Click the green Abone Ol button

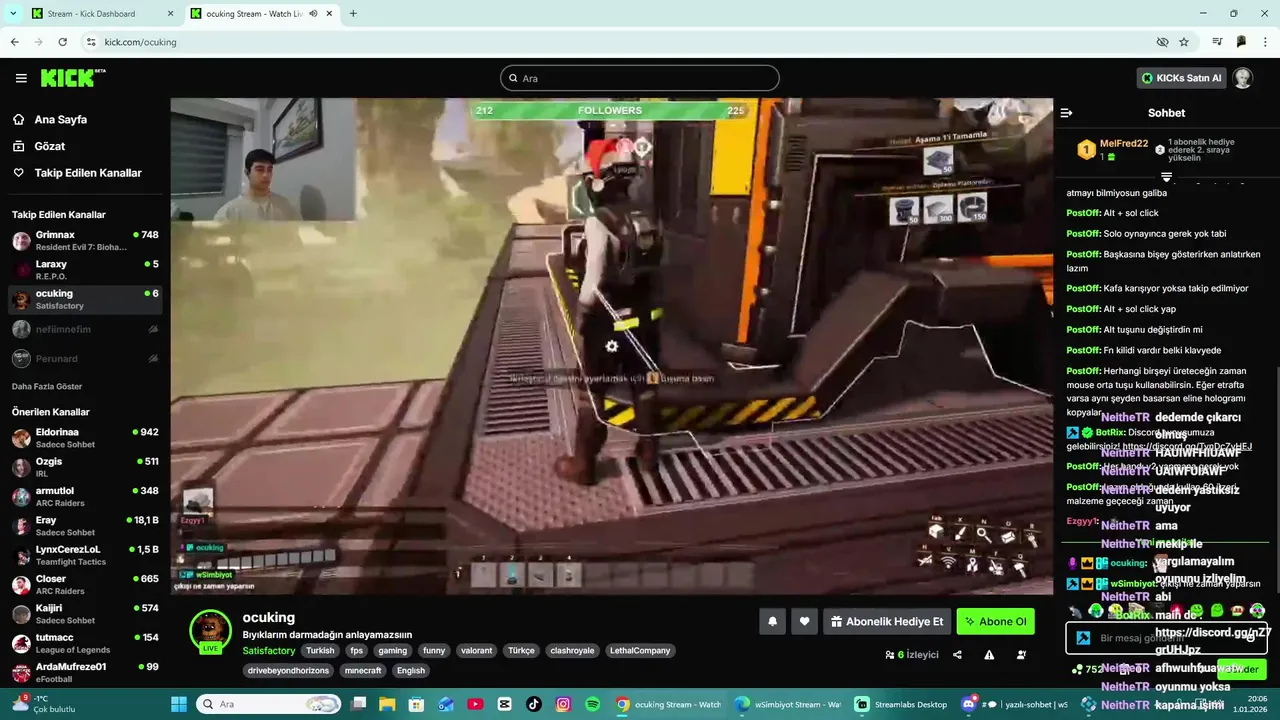point(995,622)
